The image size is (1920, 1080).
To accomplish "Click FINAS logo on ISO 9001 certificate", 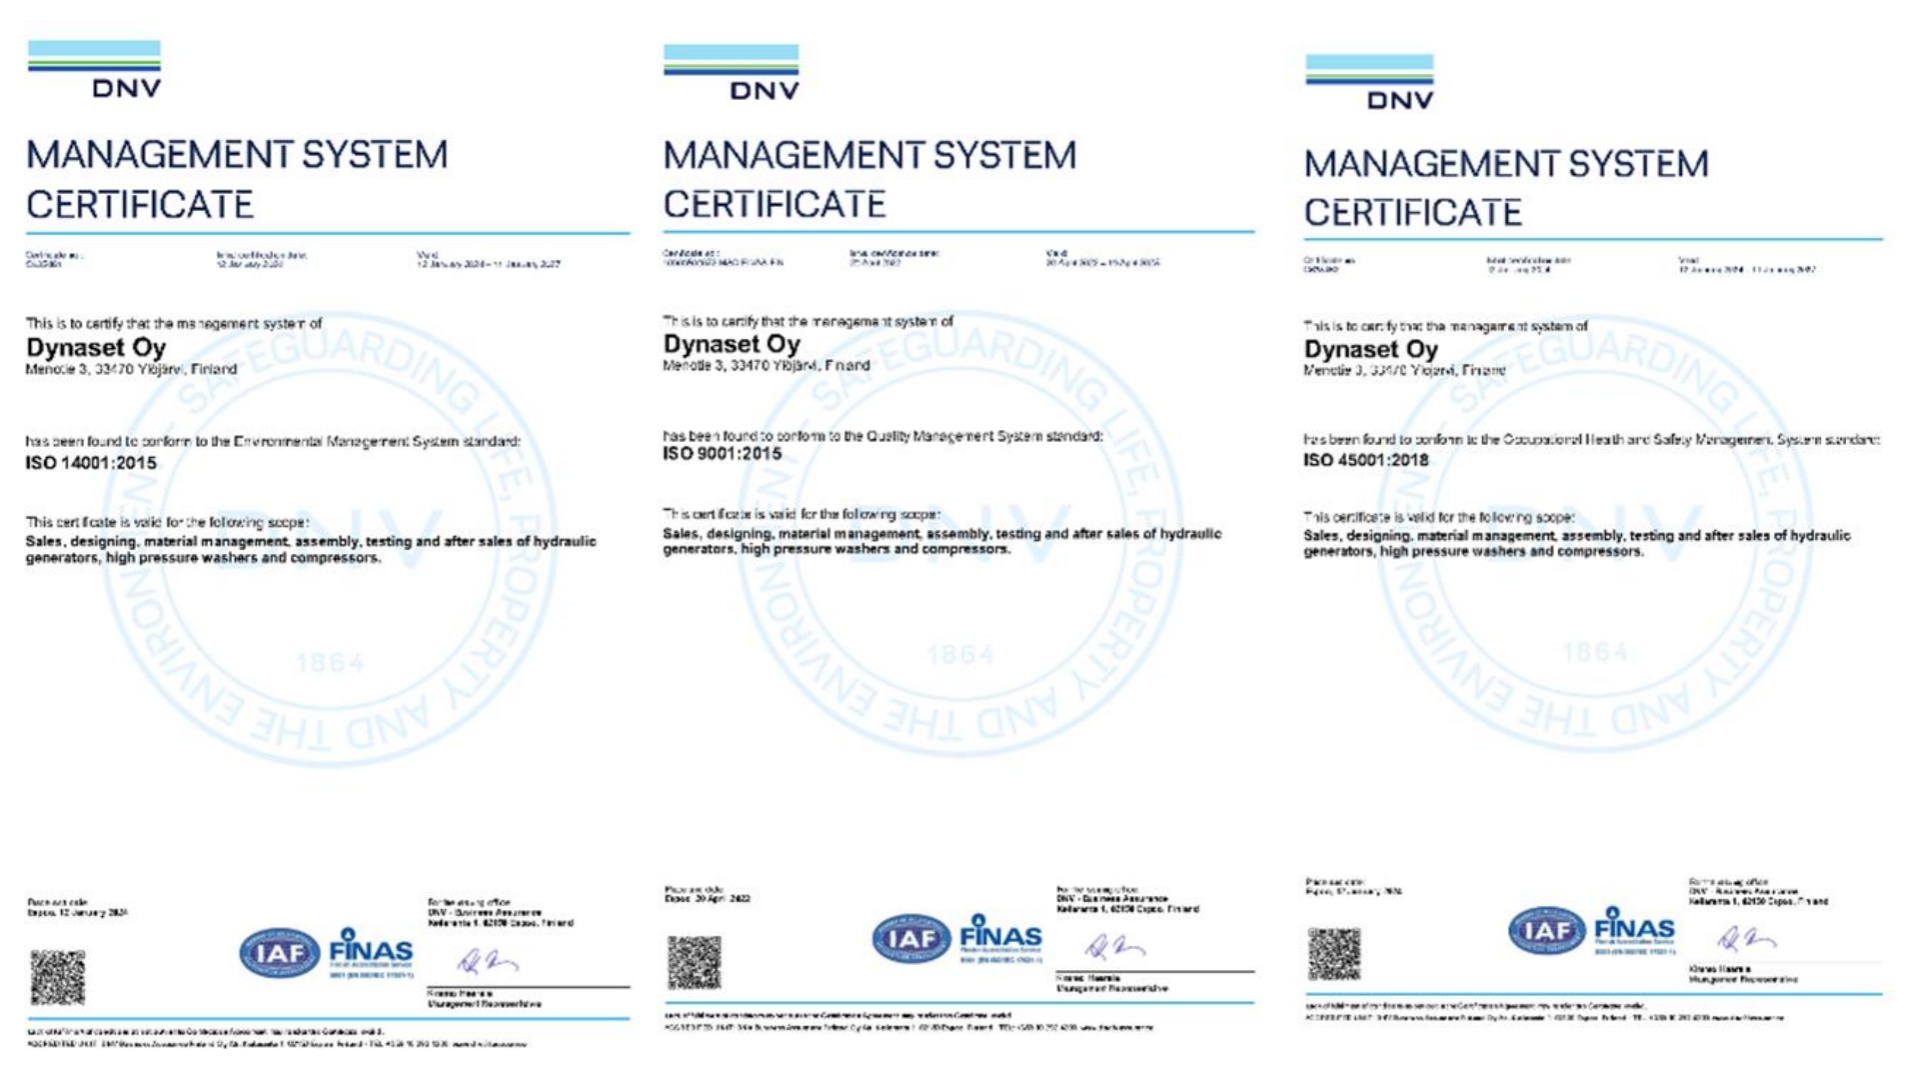I will (x=1000, y=938).
